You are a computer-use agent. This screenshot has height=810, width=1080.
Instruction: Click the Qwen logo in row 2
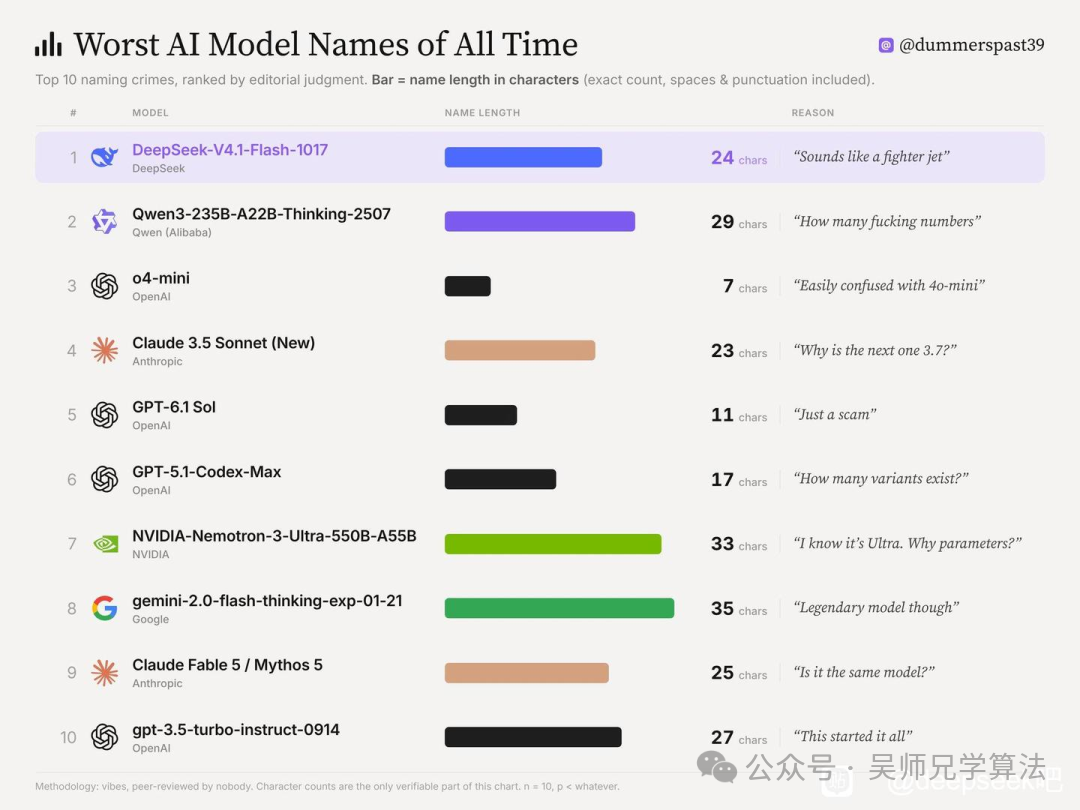(105, 222)
